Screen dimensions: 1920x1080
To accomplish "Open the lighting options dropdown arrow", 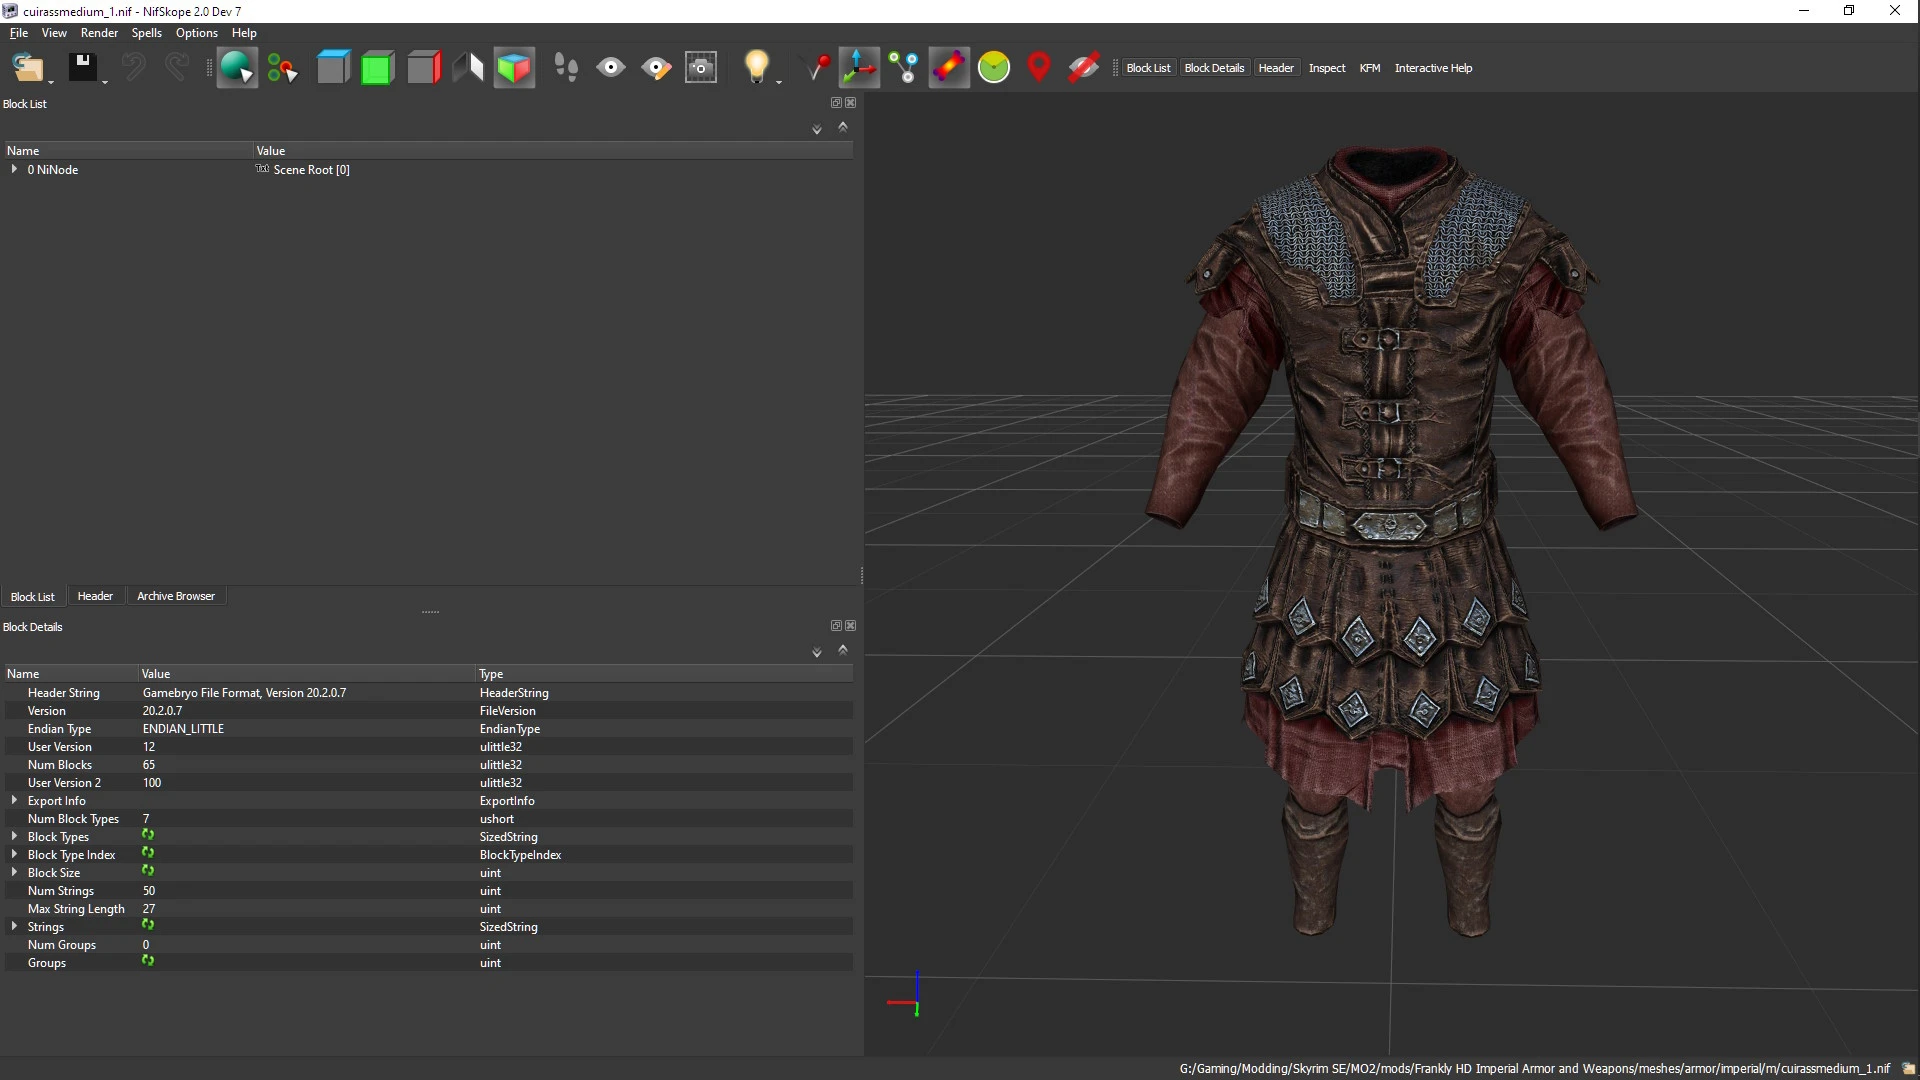I will (779, 81).
